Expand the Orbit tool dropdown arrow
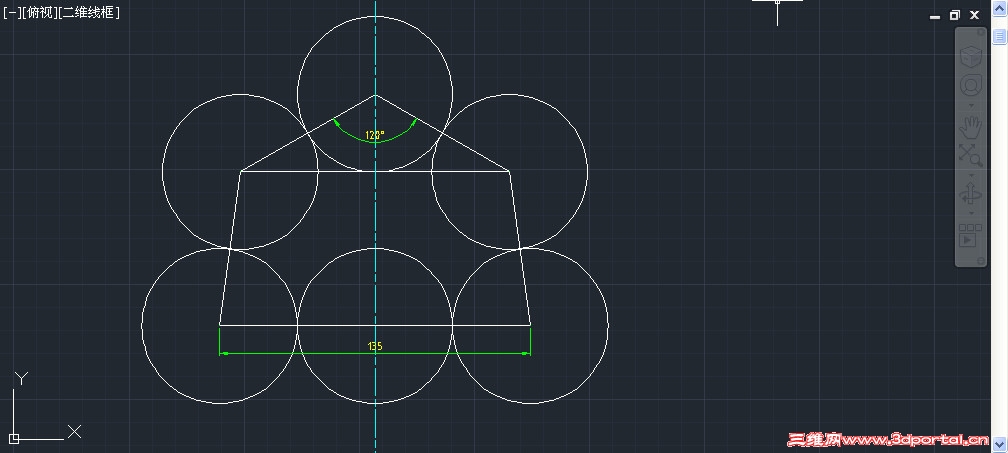1008x453 pixels. 971,213
